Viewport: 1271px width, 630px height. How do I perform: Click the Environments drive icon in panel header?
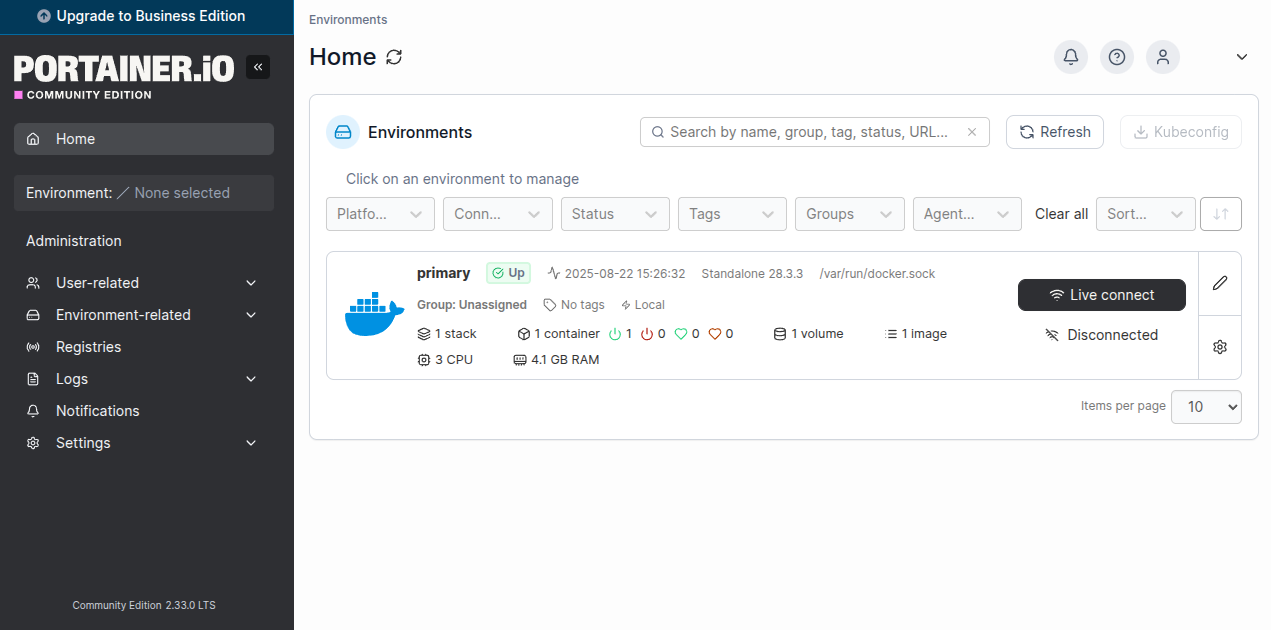343,132
